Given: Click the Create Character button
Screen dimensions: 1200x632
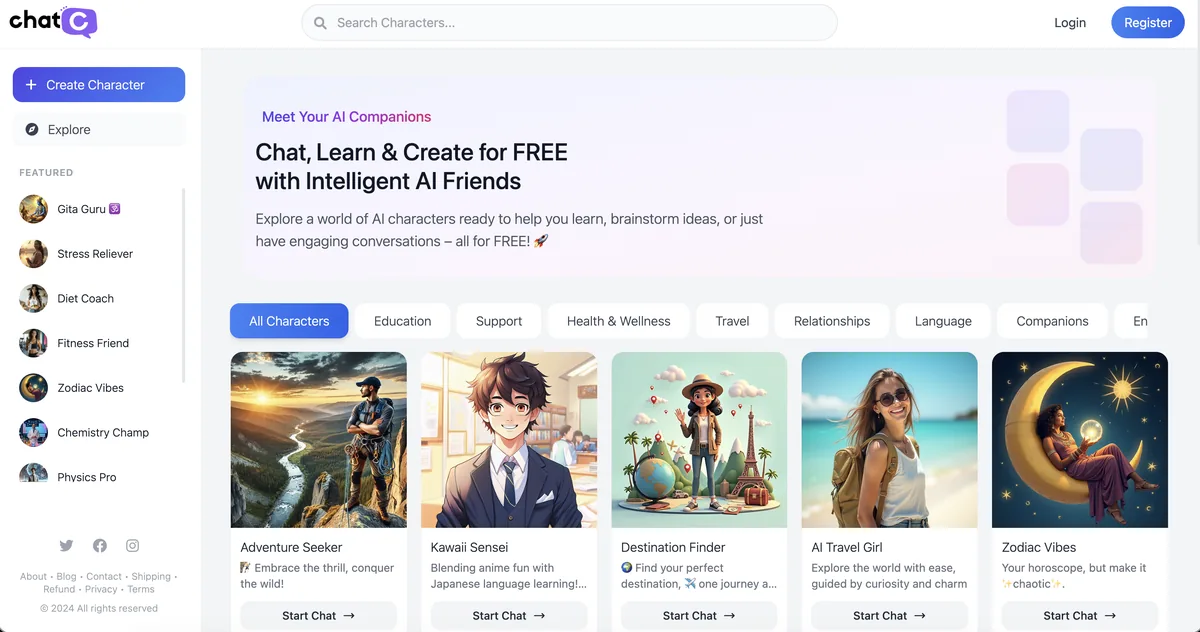Looking at the screenshot, I should 99,85.
